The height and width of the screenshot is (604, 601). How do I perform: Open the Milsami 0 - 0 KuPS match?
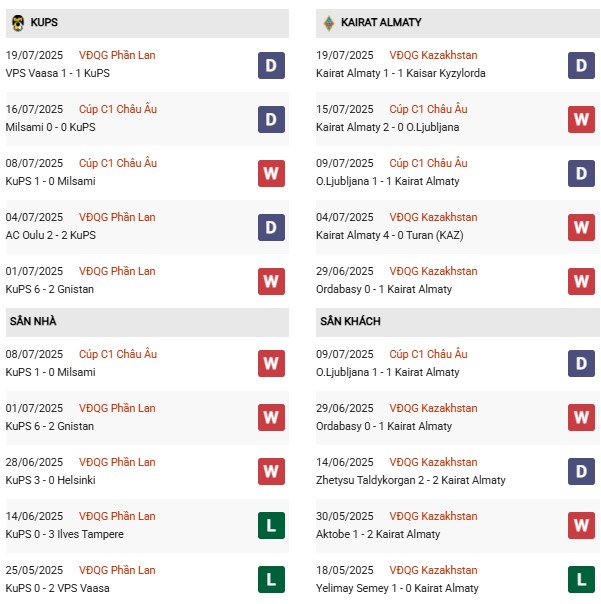[48, 127]
